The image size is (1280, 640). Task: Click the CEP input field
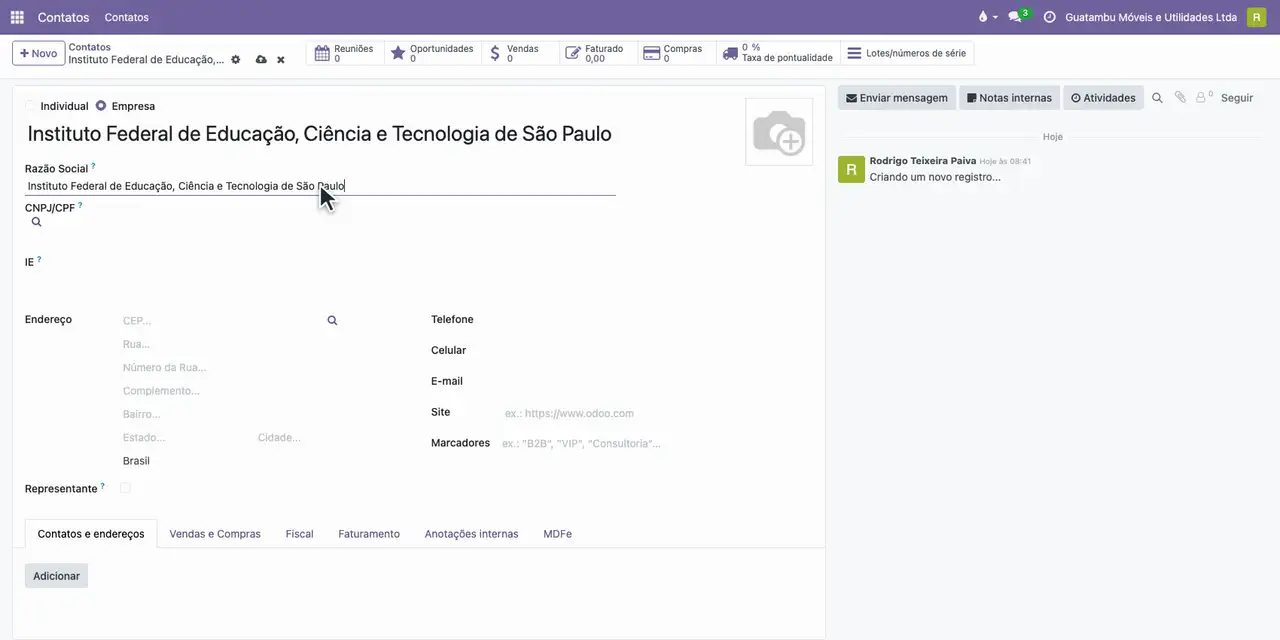(x=222, y=321)
